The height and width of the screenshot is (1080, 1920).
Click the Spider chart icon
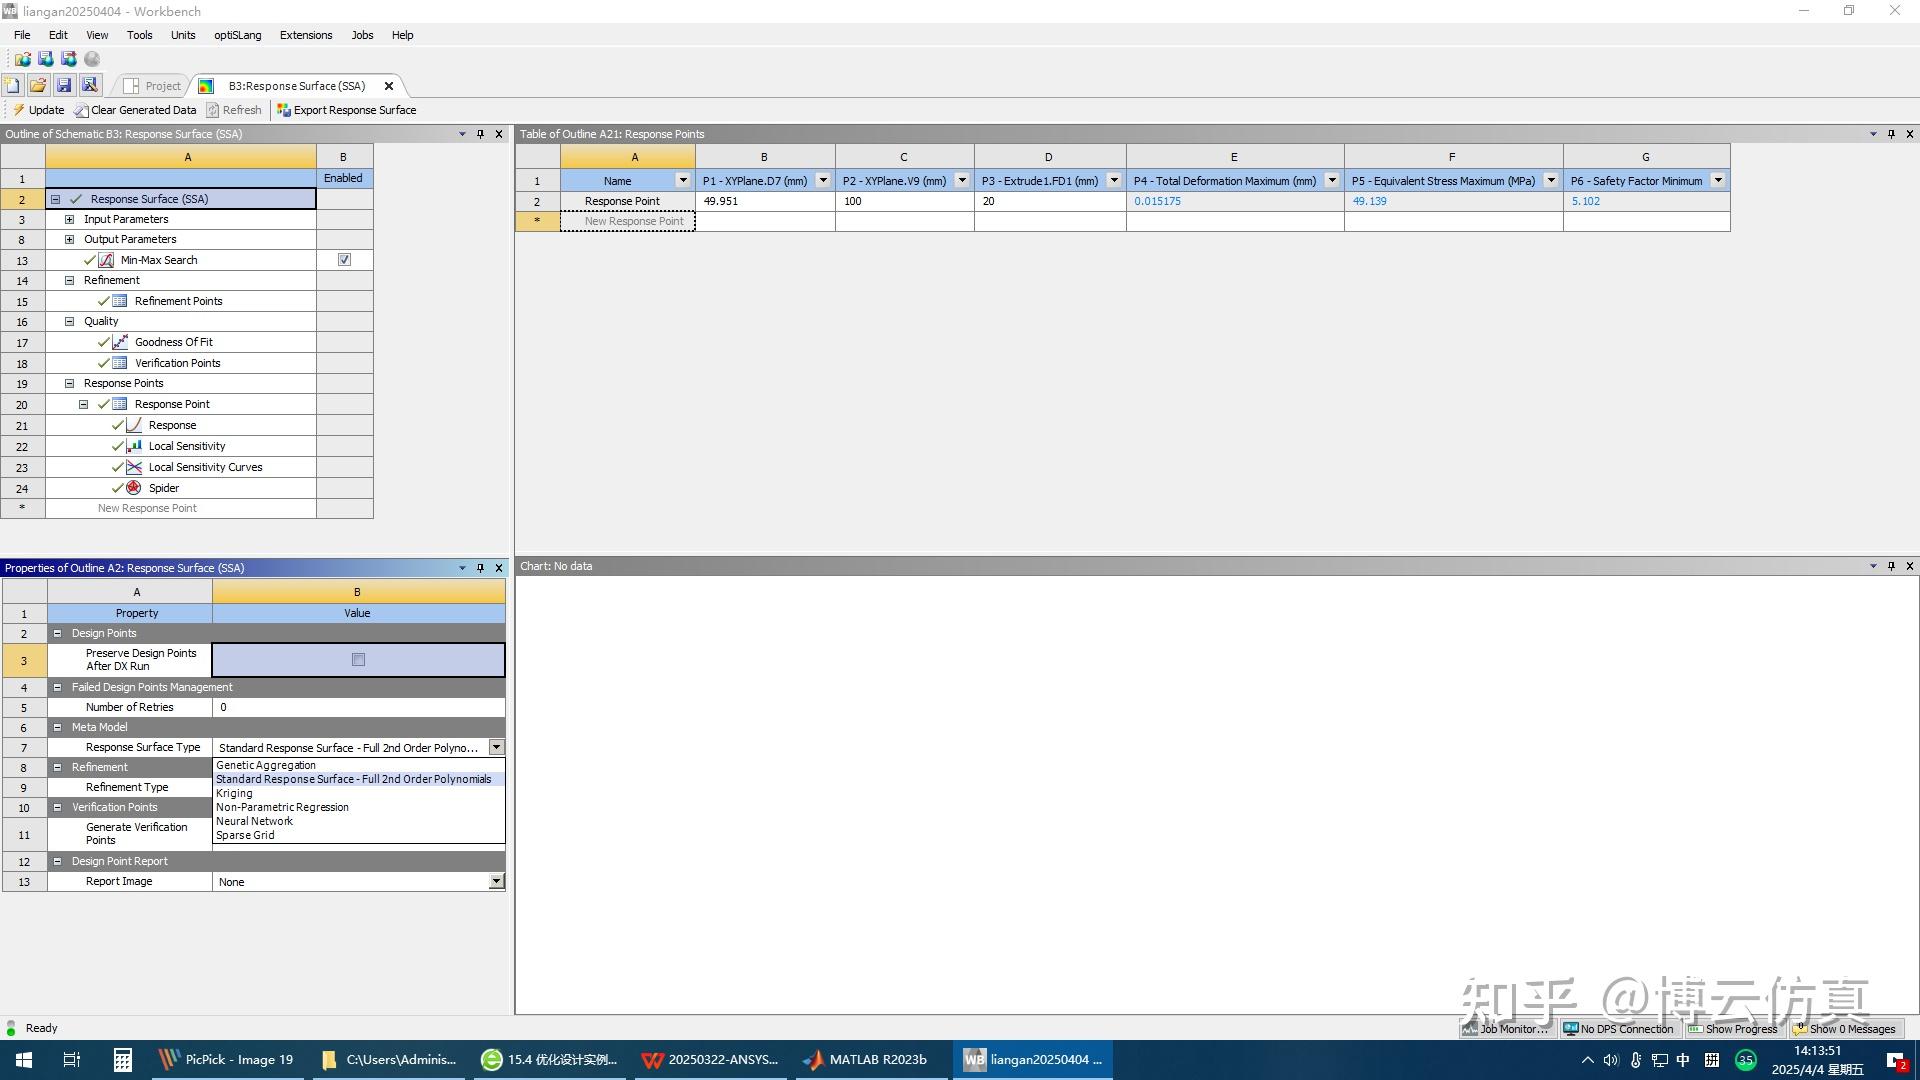coord(133,488)
